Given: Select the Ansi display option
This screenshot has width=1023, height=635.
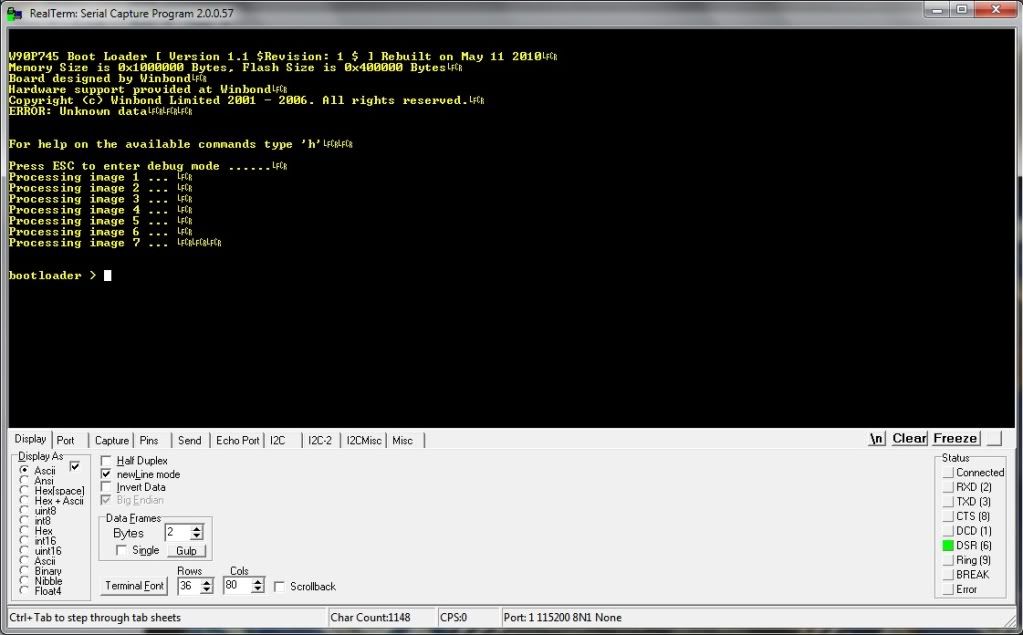Looking at the screenshot, I should point(24,481).
